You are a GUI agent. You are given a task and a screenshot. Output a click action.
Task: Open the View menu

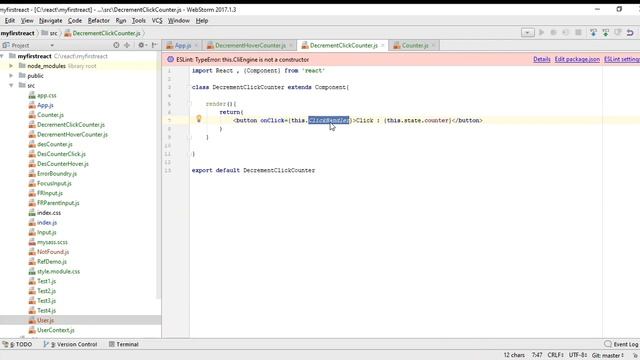(27, 20)
